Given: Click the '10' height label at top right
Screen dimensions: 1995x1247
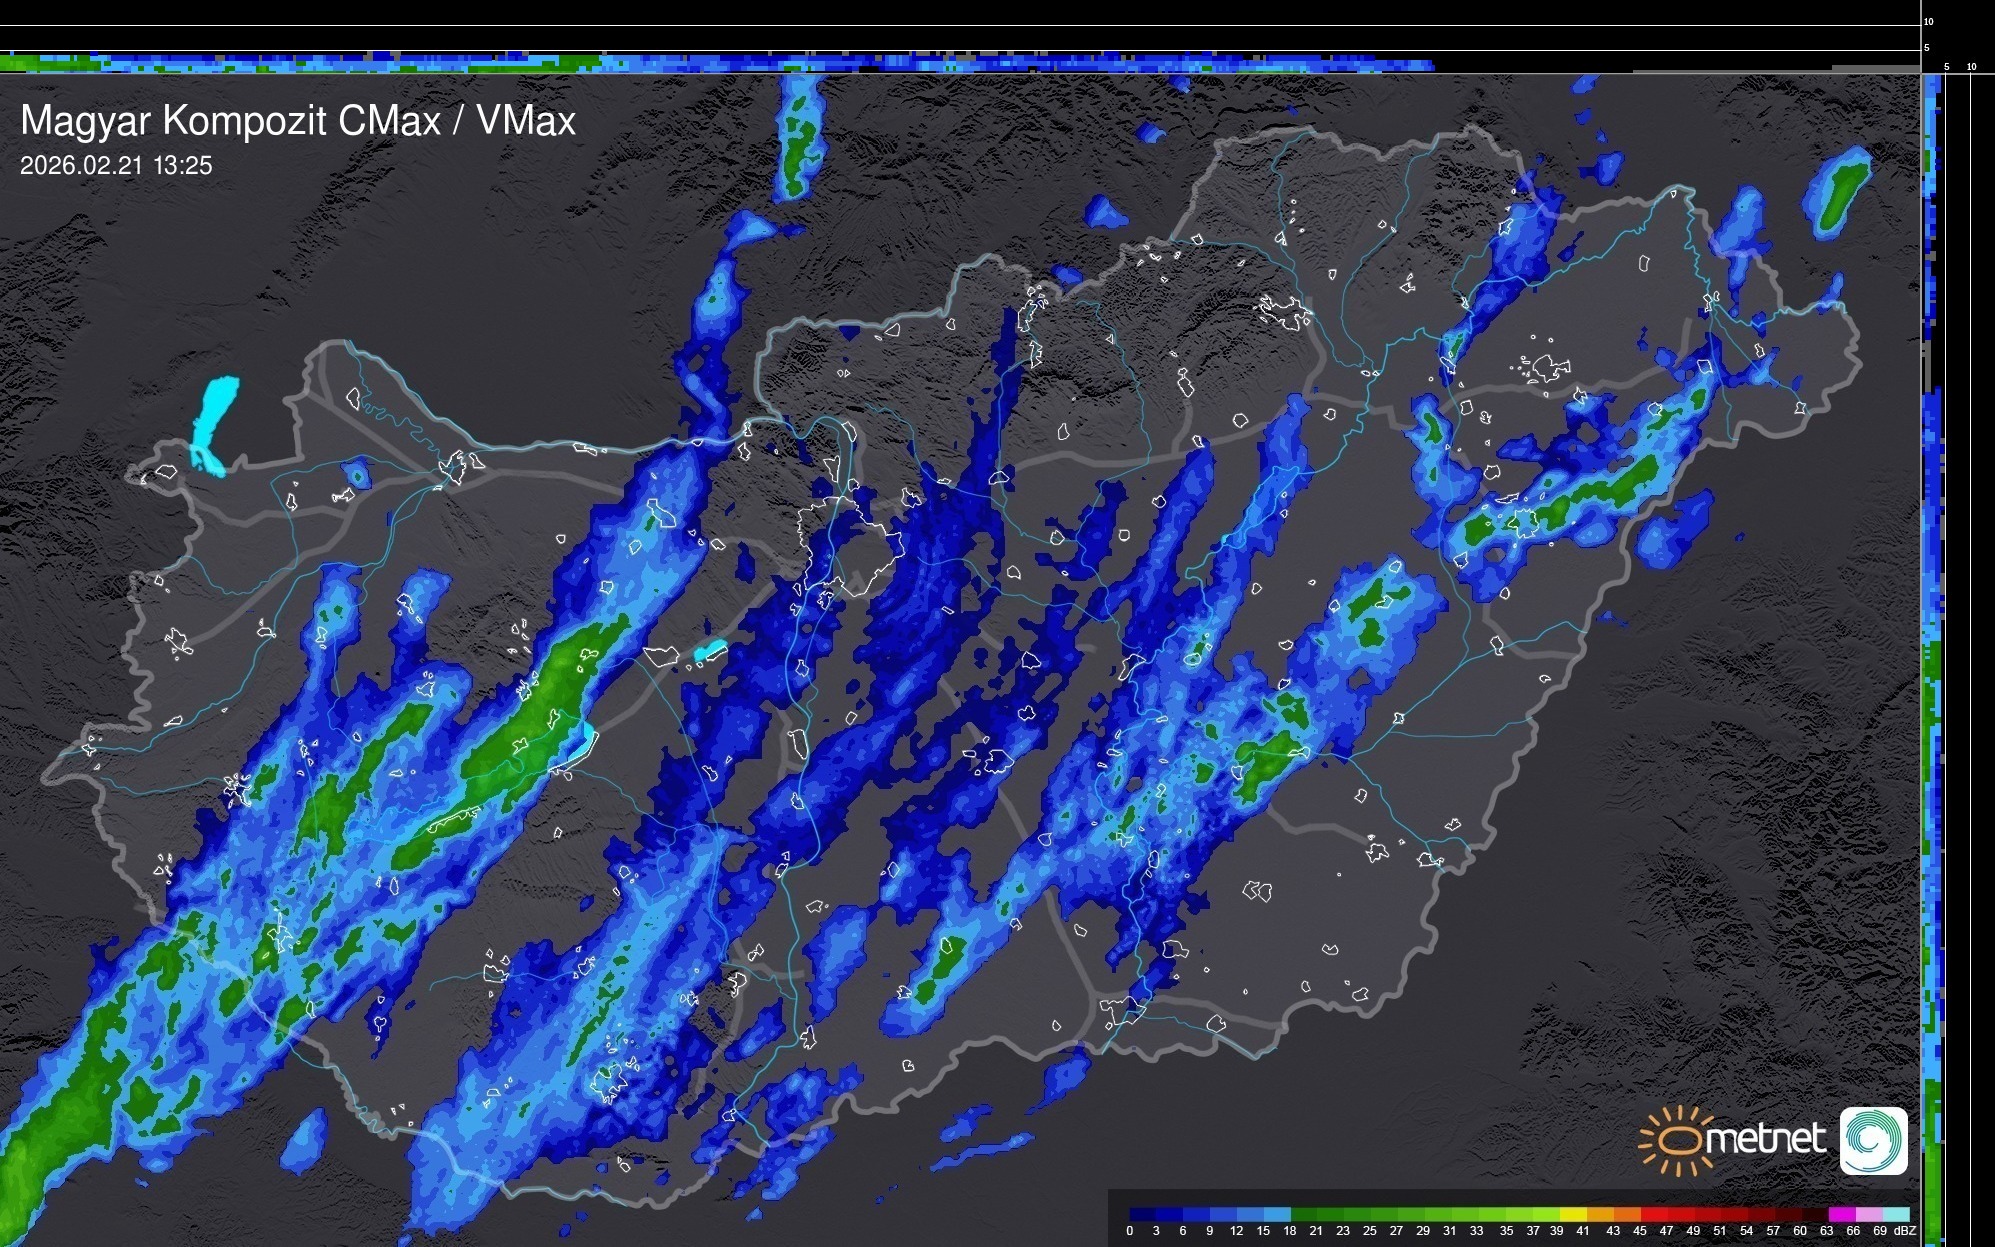Looking at the screenshot, I should [1928, 21].
